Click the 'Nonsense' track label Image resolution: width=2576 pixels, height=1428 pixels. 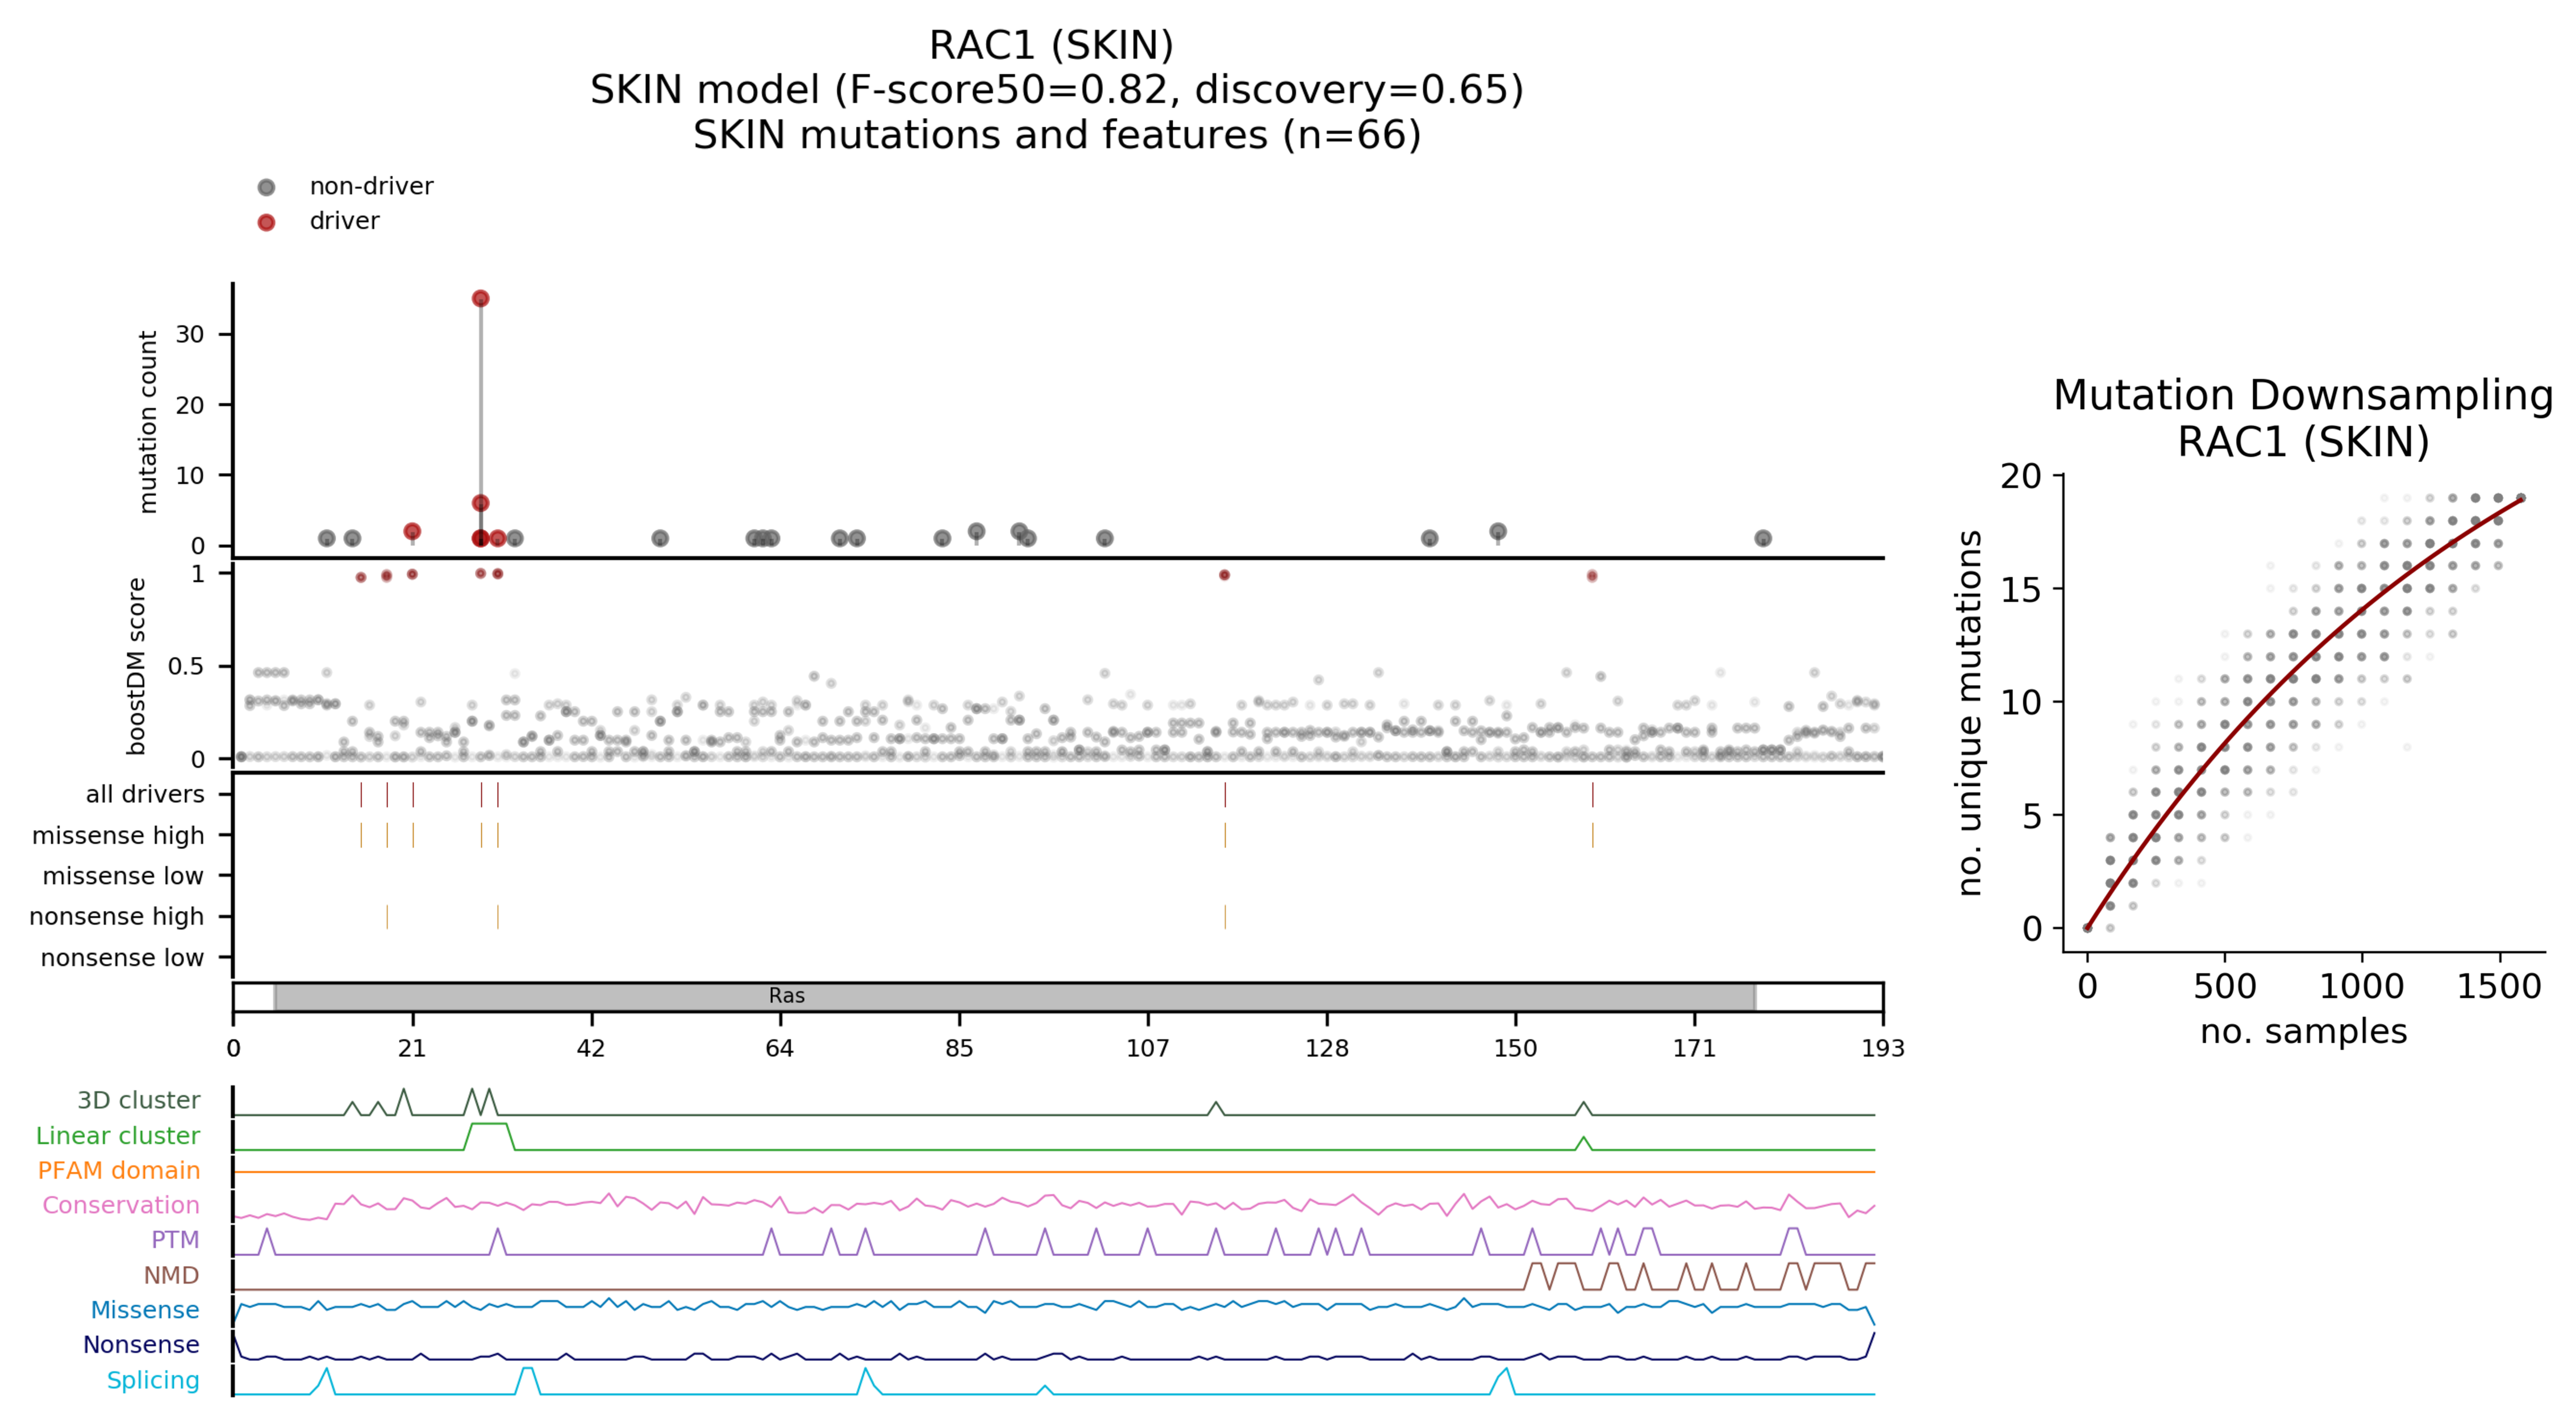pos(141,1345)
